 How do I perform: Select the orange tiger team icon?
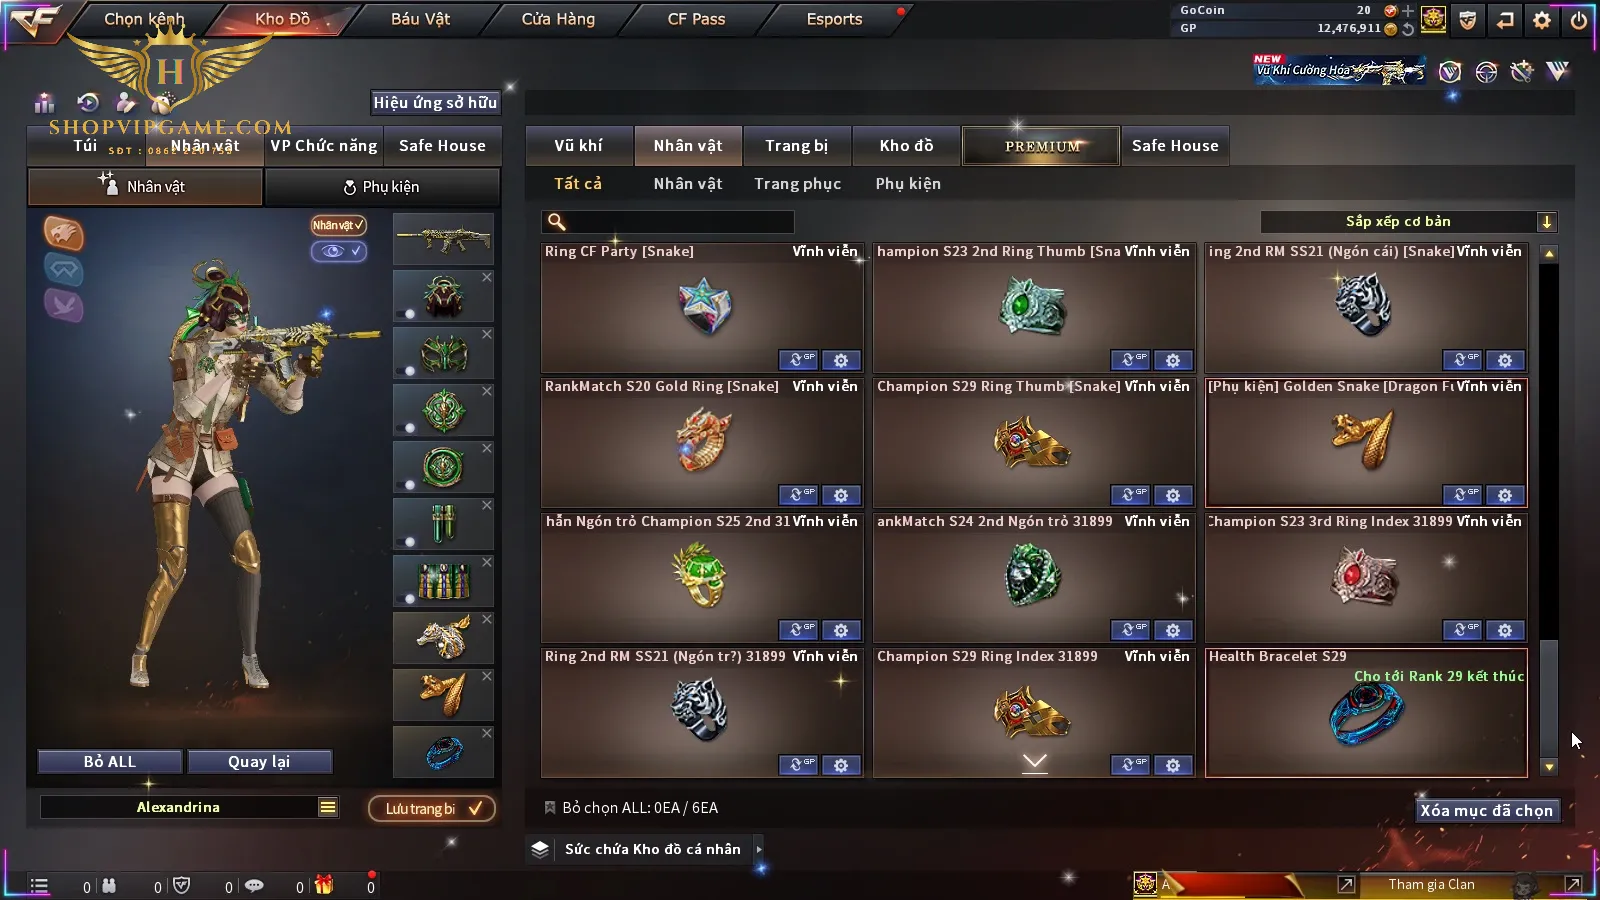[63, 233]
